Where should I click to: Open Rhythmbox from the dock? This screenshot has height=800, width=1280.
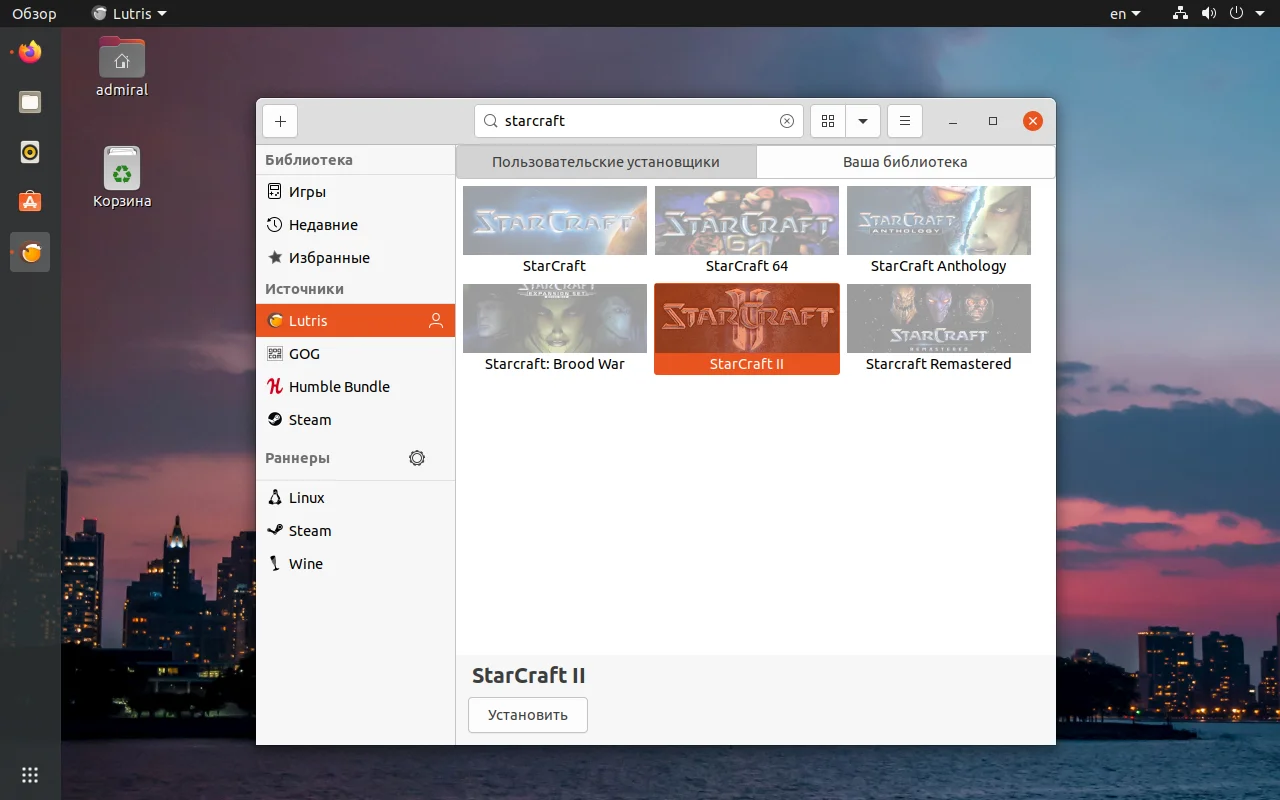[x=30, y=152]
